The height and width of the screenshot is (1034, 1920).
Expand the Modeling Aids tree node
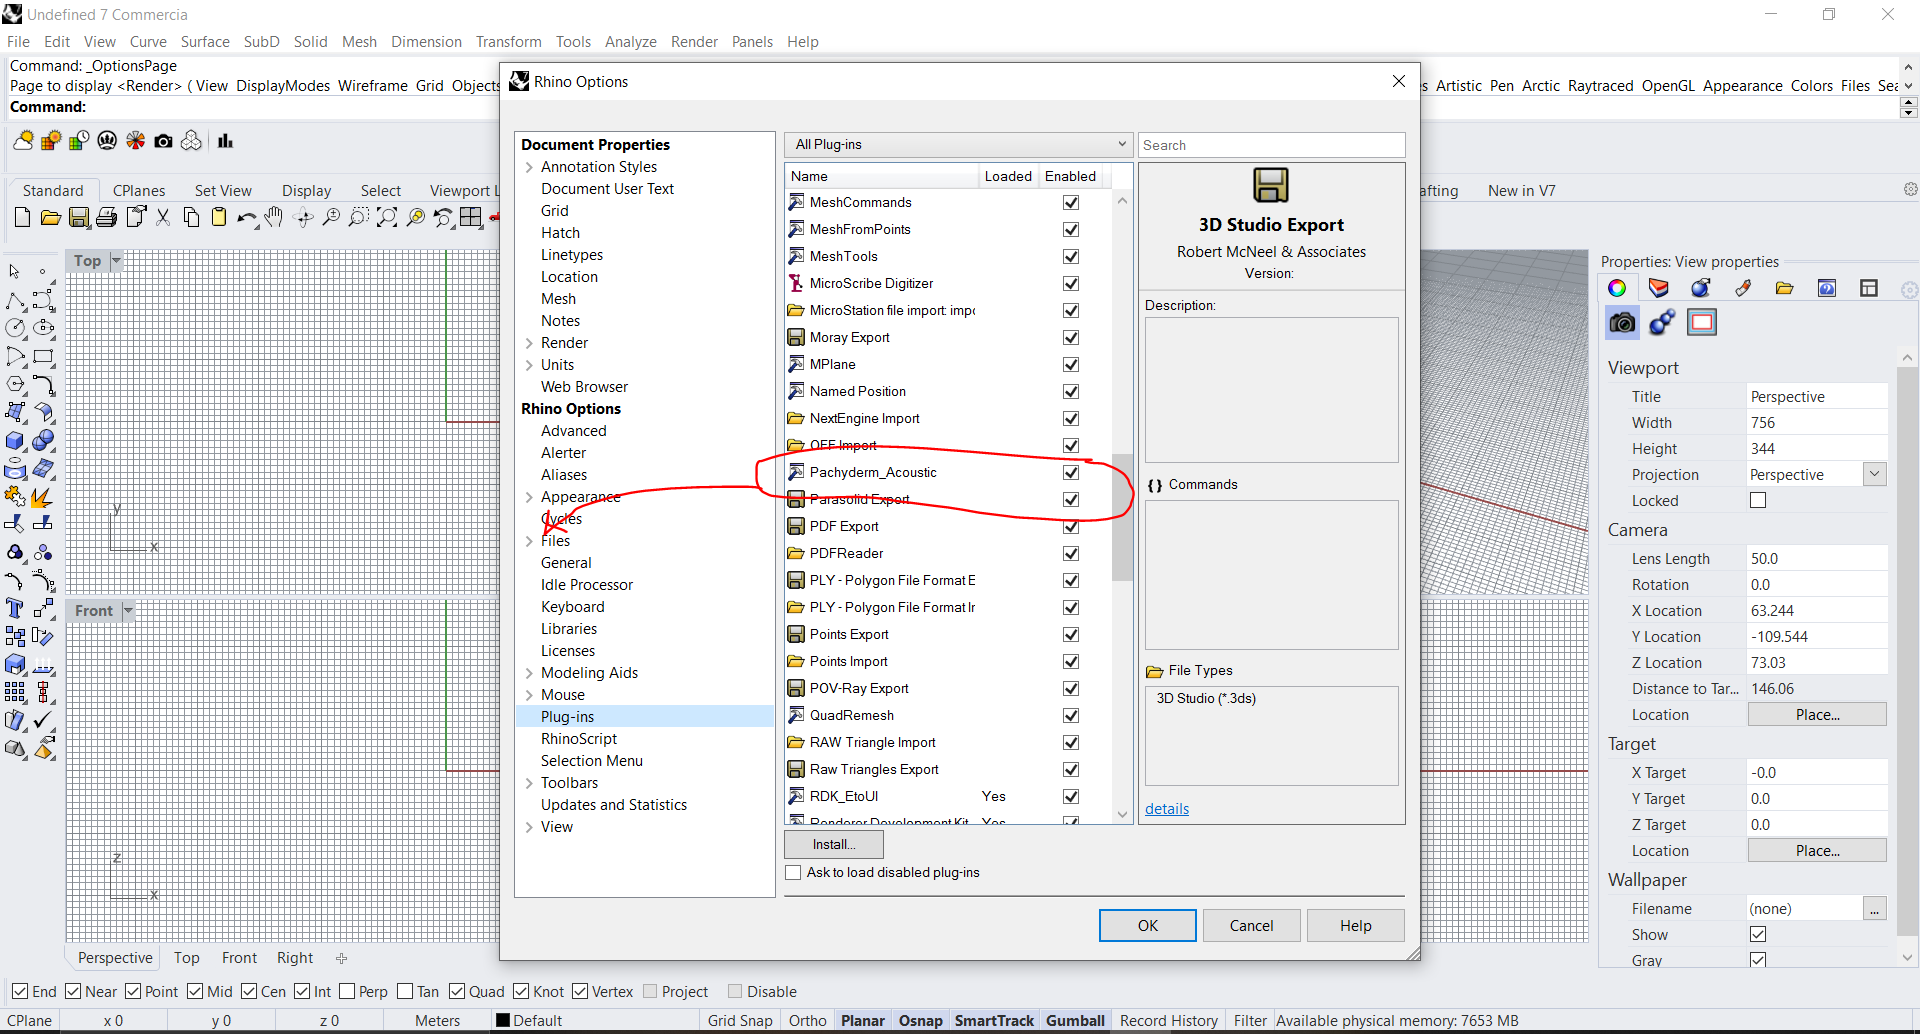[x=529, y=673]
